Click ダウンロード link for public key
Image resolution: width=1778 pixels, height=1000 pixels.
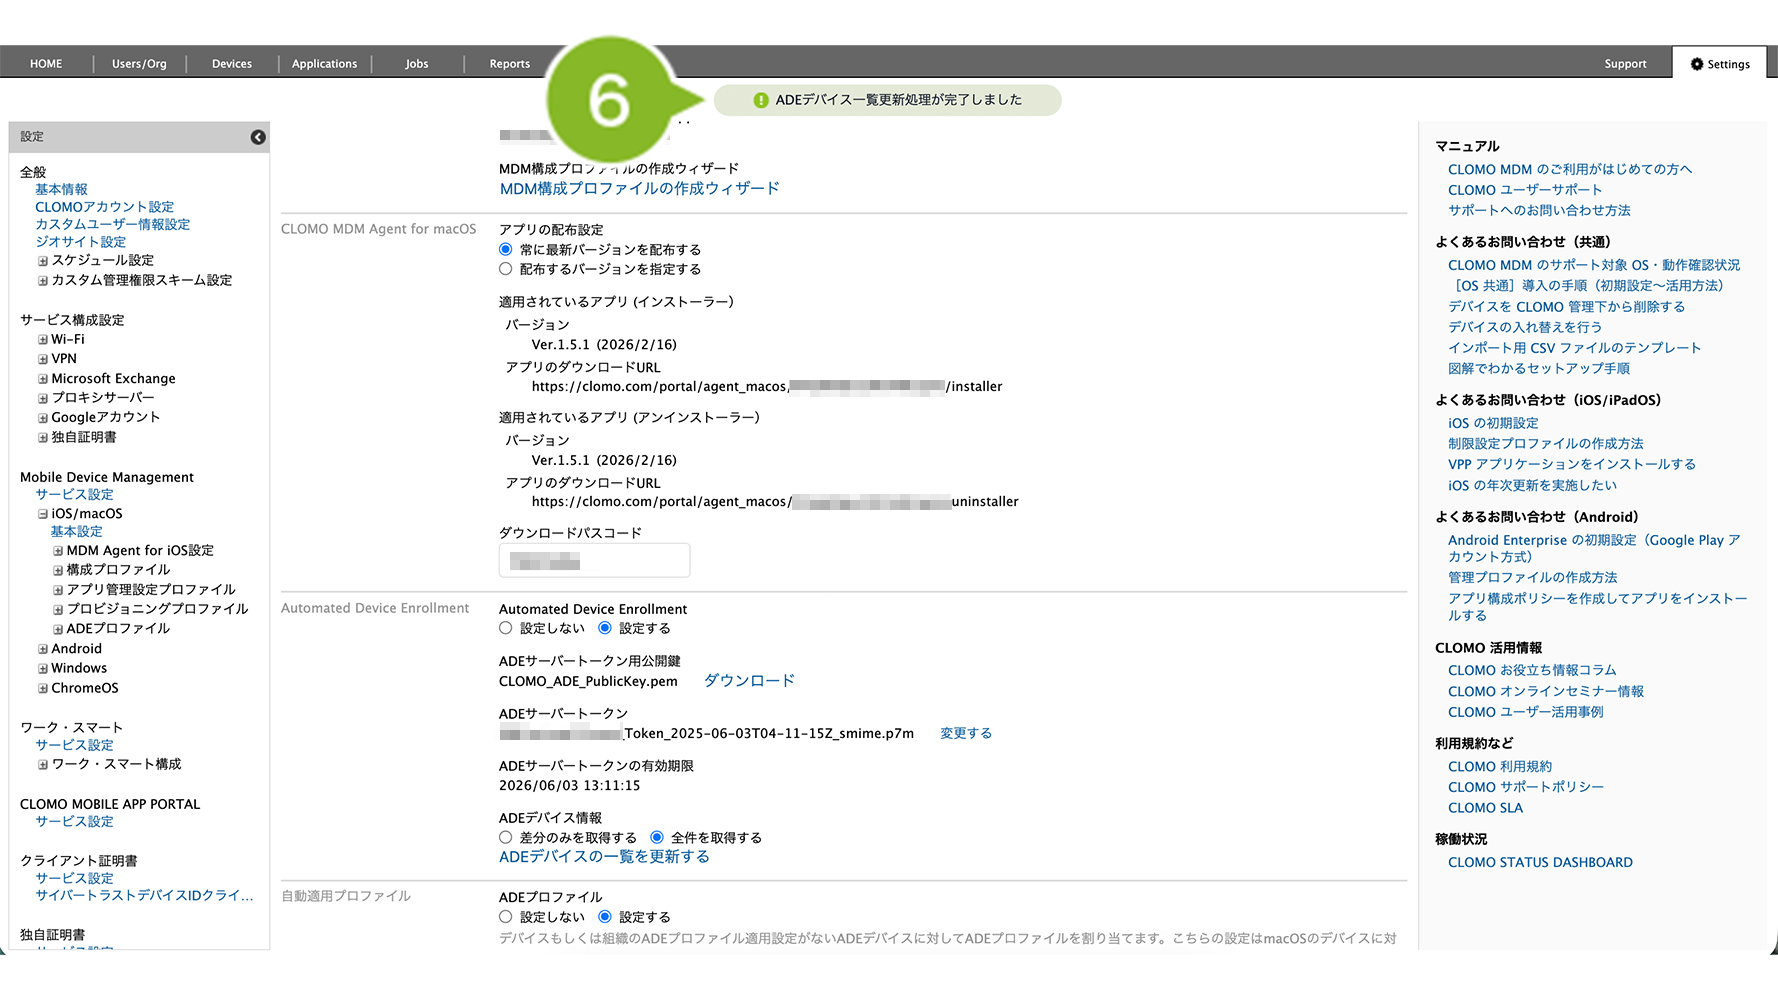pyautogui.click(x=749, y=681)
